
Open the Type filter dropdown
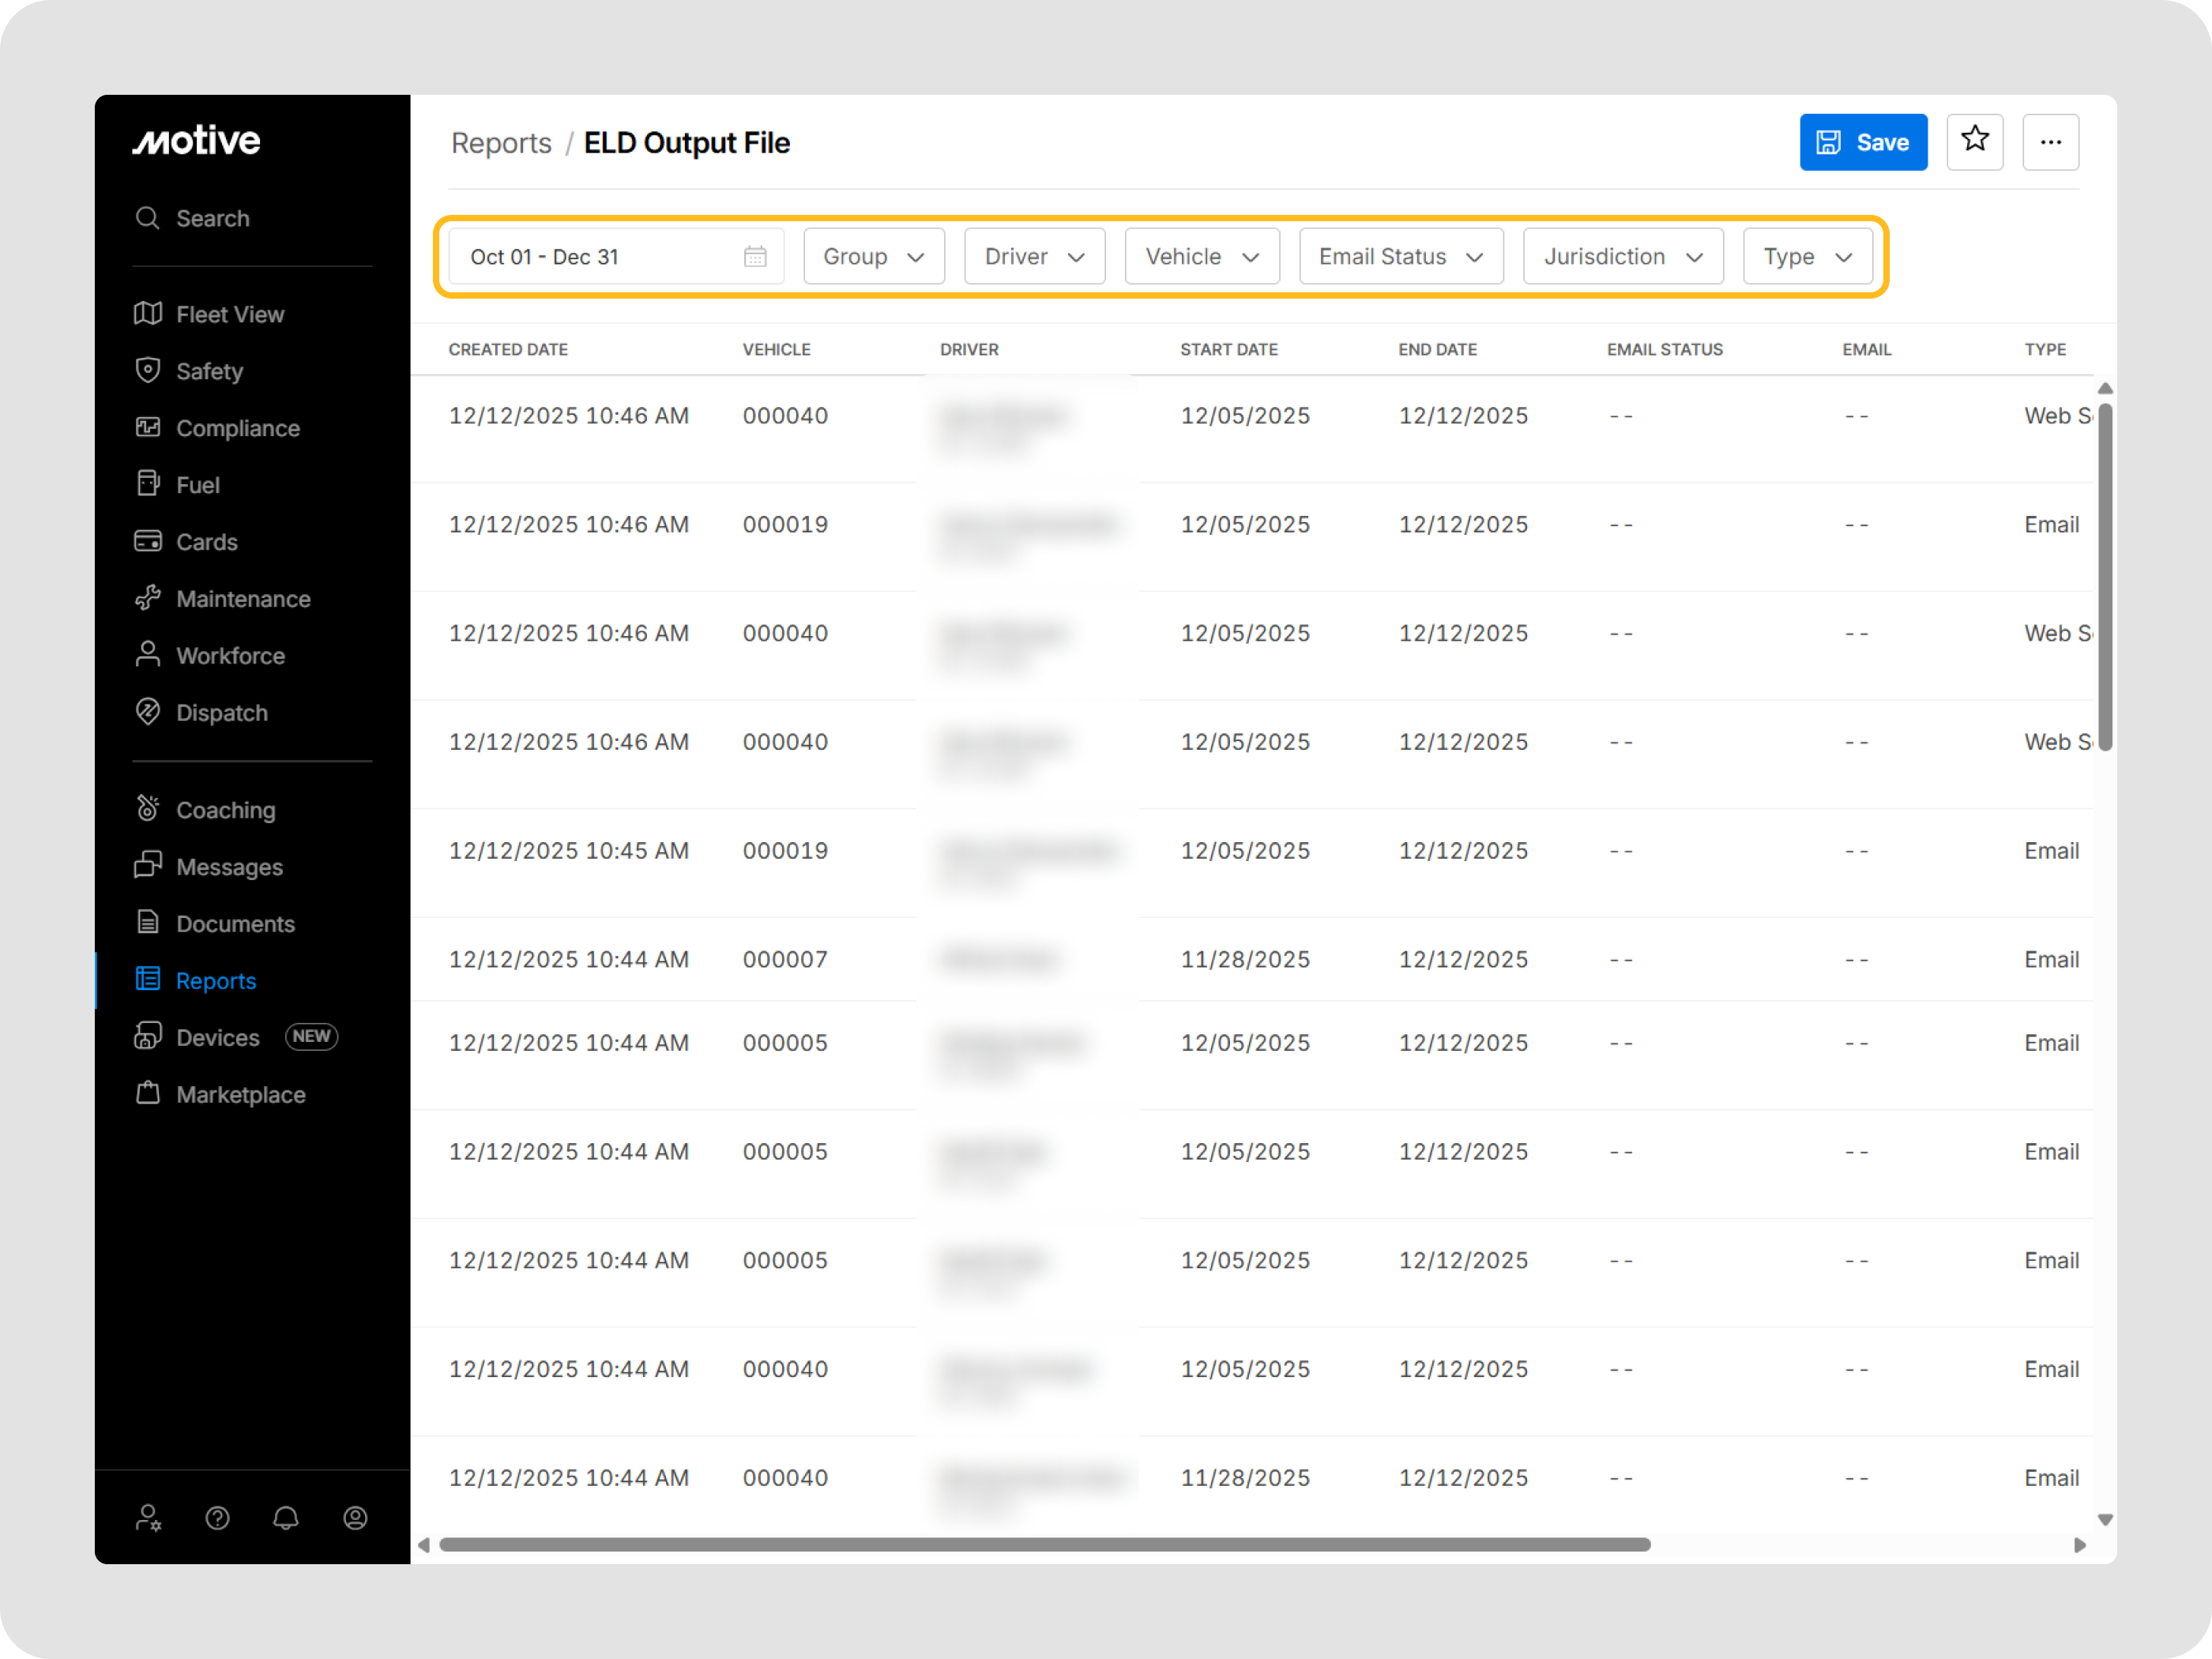click(x=1806, y=257)
